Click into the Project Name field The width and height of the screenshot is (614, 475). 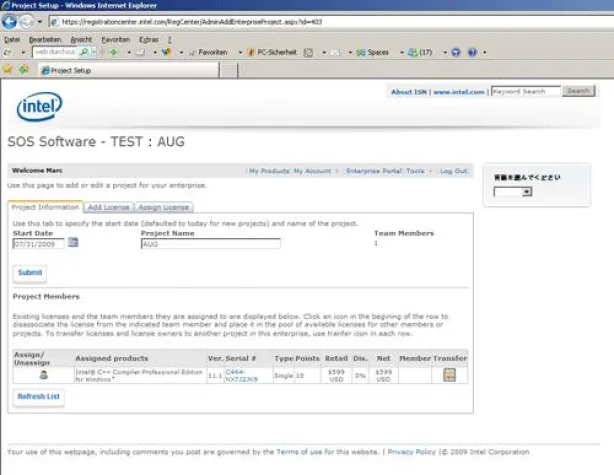pos(210,243)
